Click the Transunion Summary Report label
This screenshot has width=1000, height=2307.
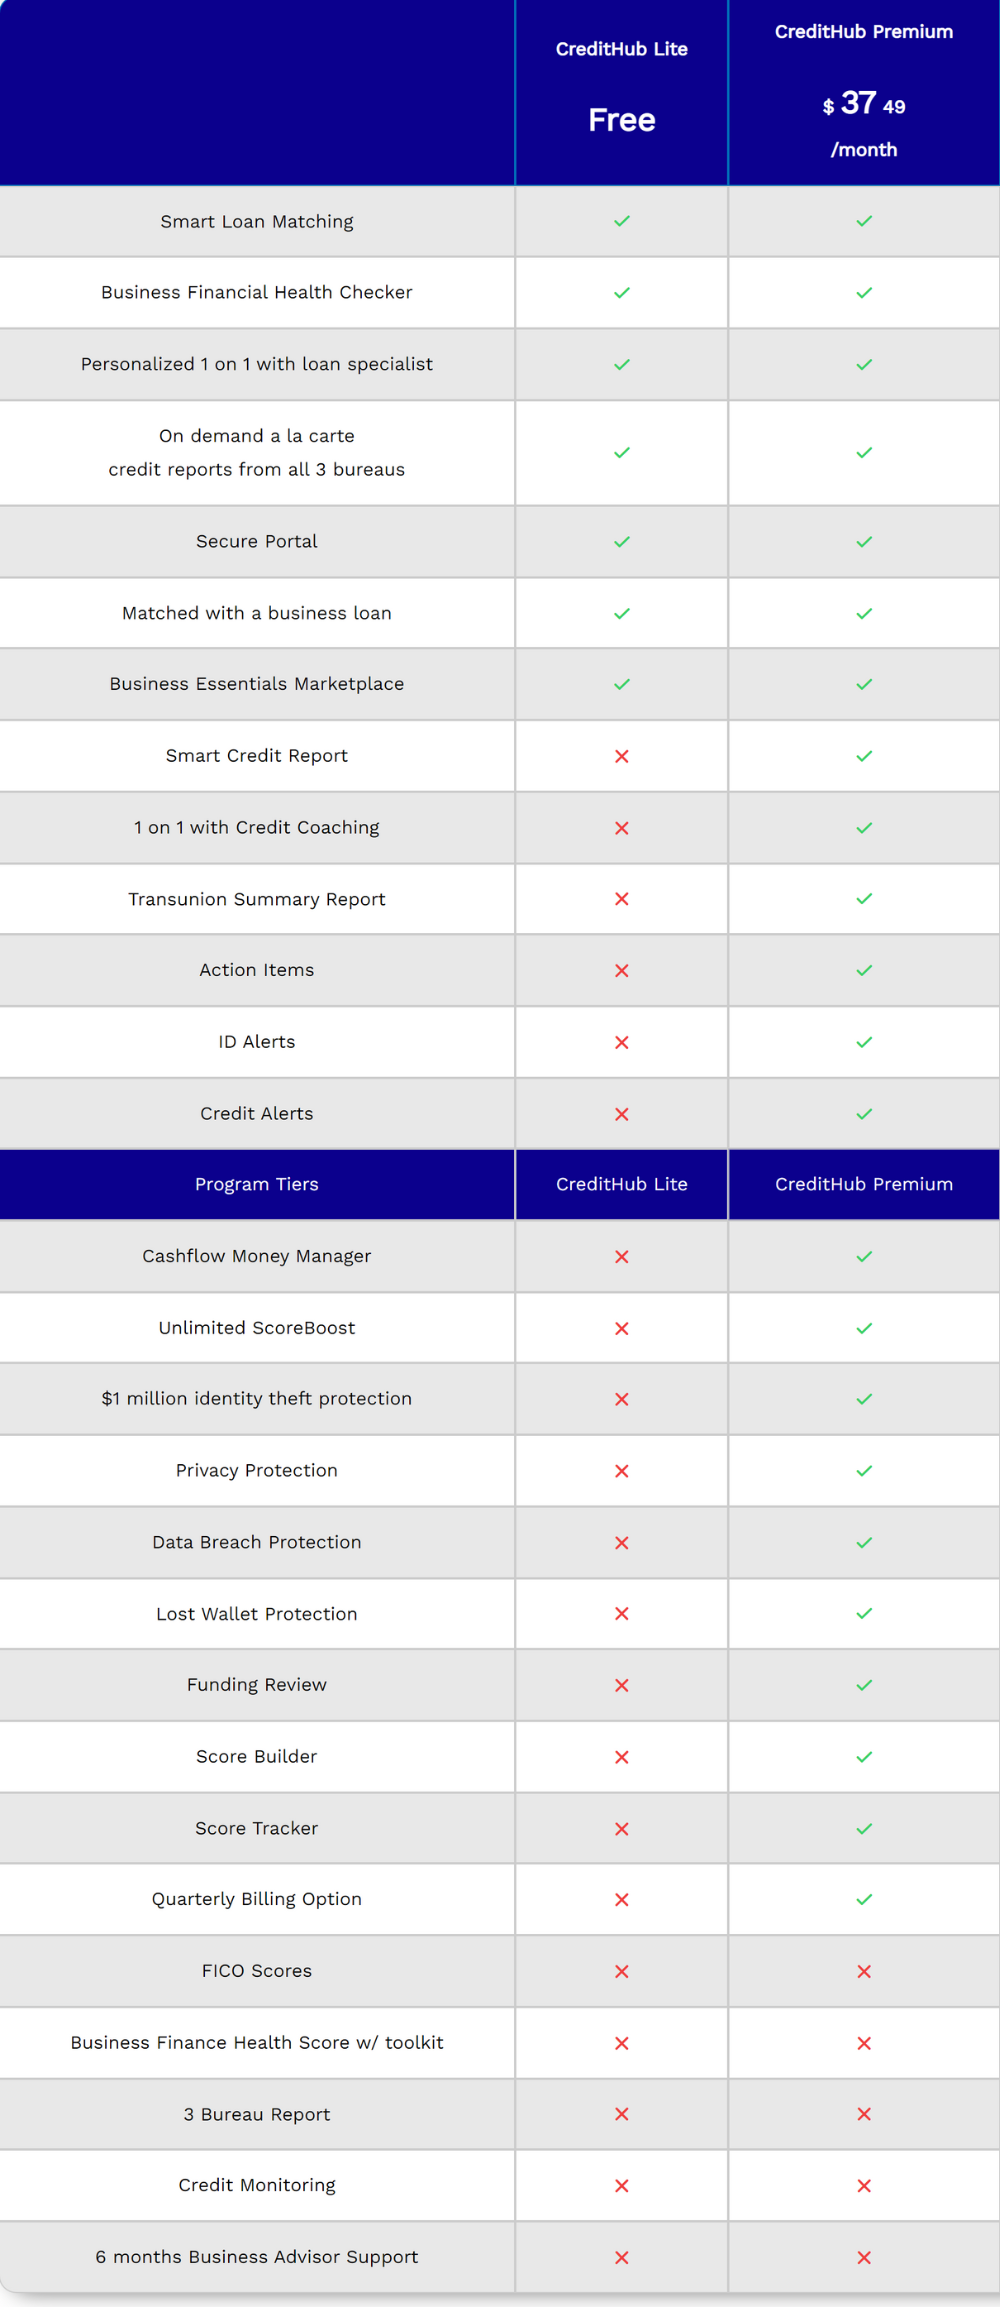click(257, 899)
